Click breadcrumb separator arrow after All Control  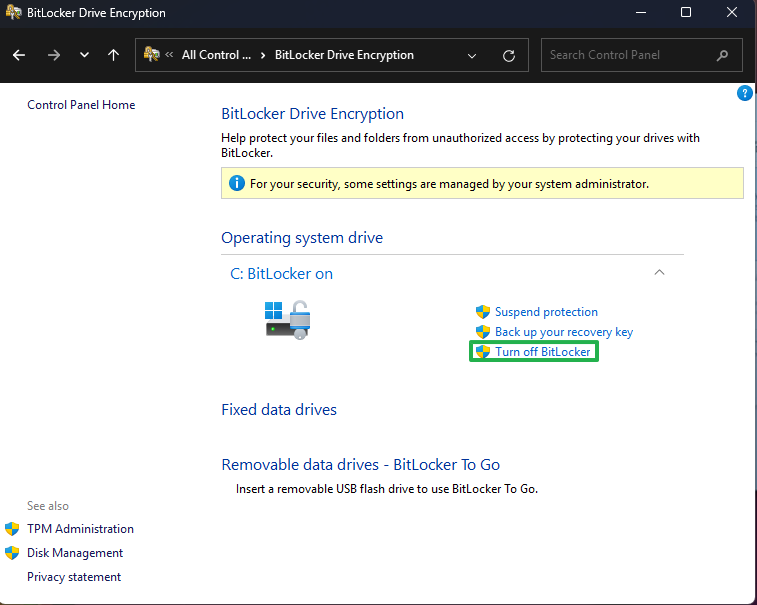pyautogui.click(x=263, y=56)
